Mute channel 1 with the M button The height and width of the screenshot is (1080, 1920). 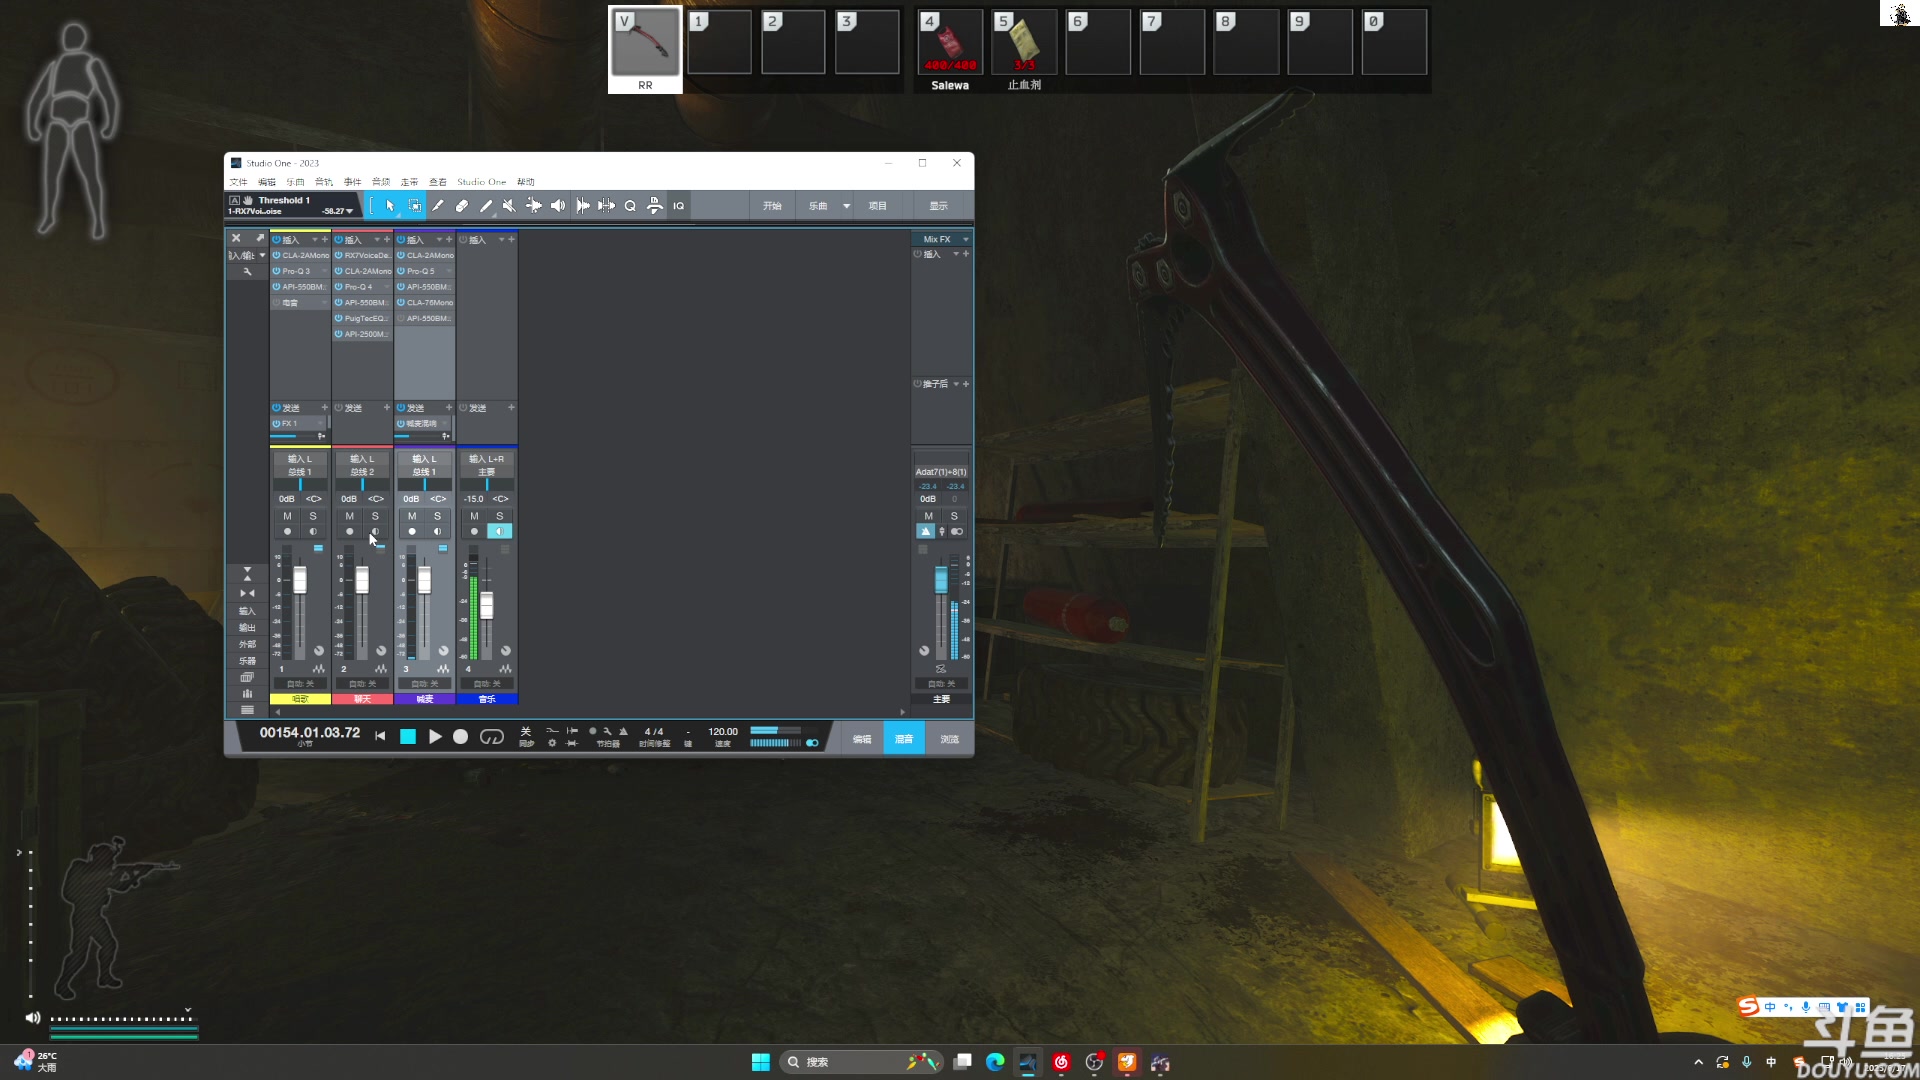(x=287, y=516)
